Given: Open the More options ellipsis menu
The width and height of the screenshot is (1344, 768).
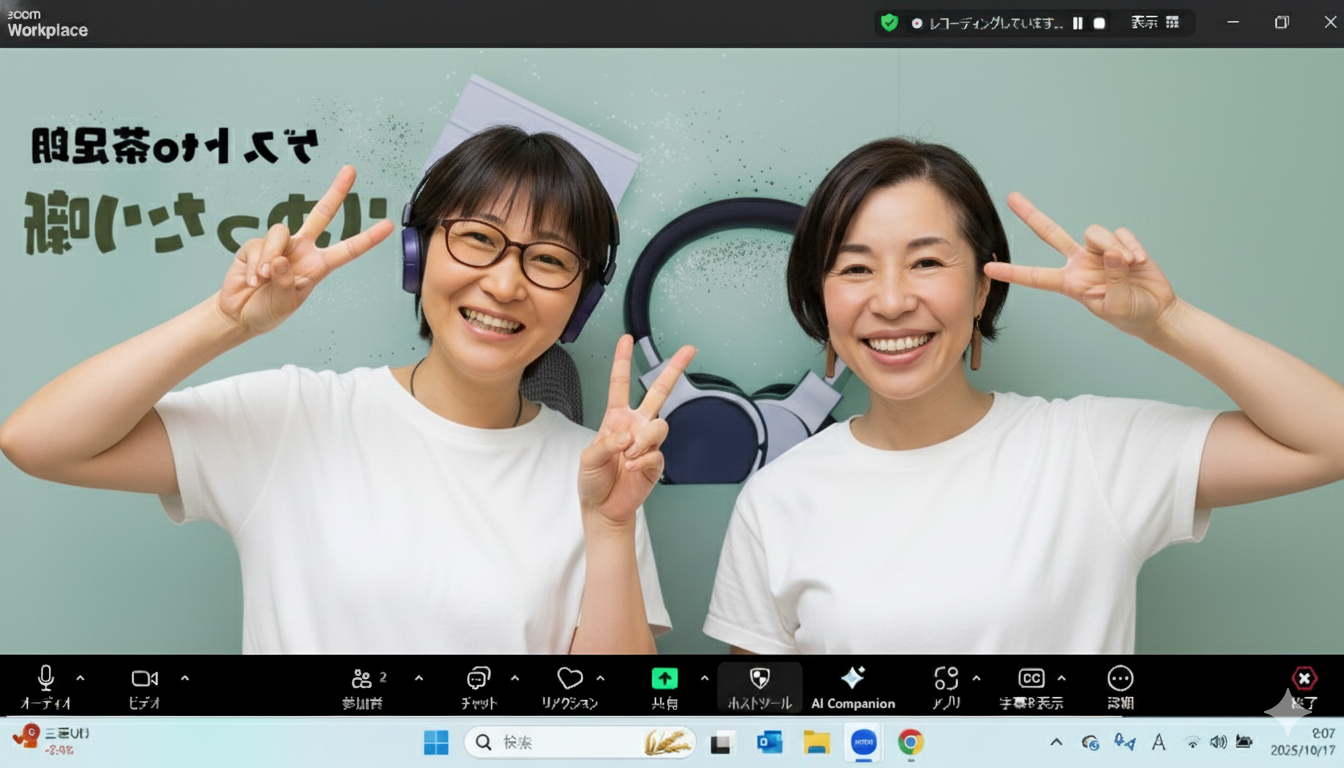Looking at the screenshot, I should (x=1120, y=679).
